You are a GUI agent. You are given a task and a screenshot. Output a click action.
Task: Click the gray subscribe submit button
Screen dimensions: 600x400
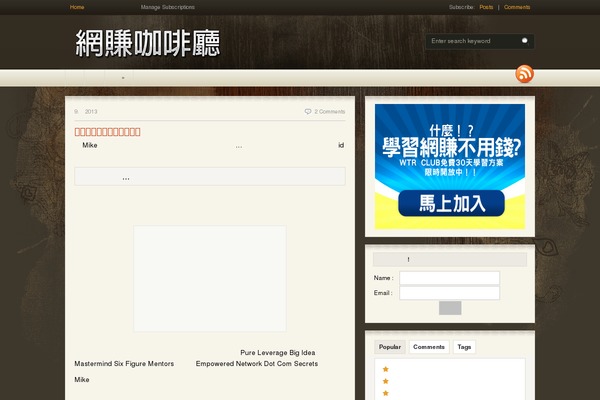(450, 308)
